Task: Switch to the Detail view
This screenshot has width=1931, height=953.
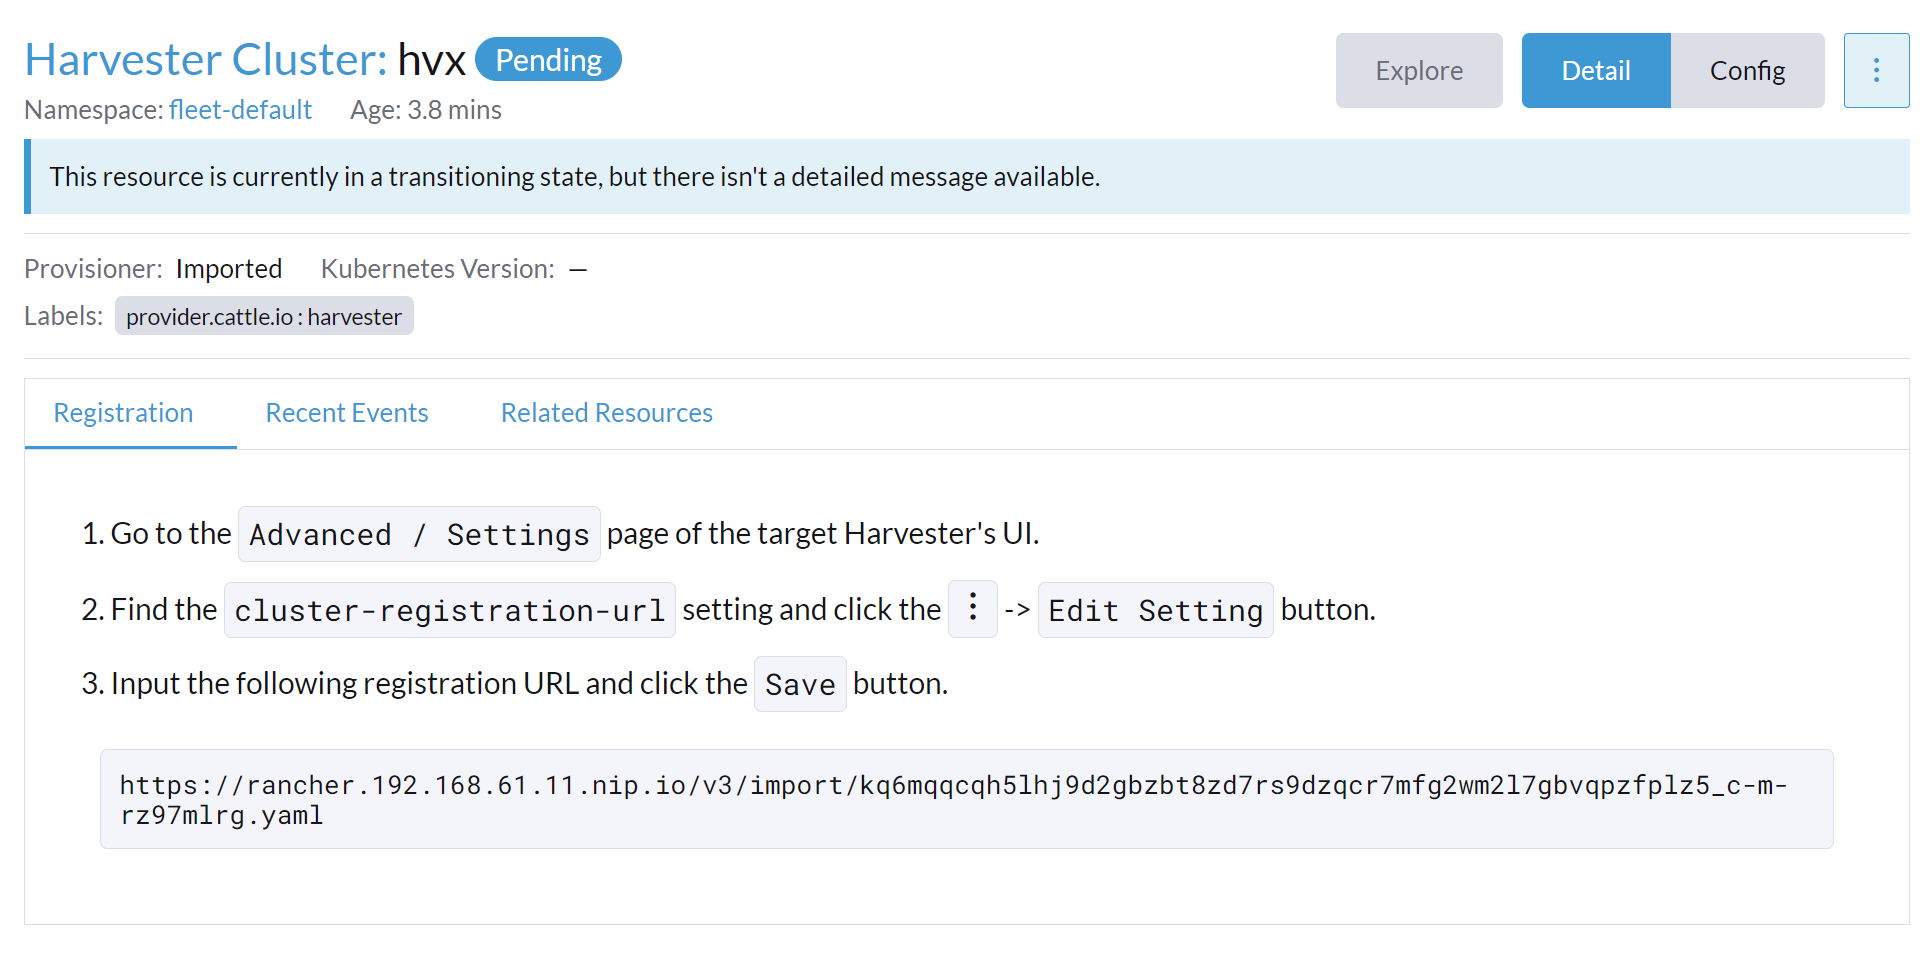Action: pyautogui.click(x=1596, y=70)
